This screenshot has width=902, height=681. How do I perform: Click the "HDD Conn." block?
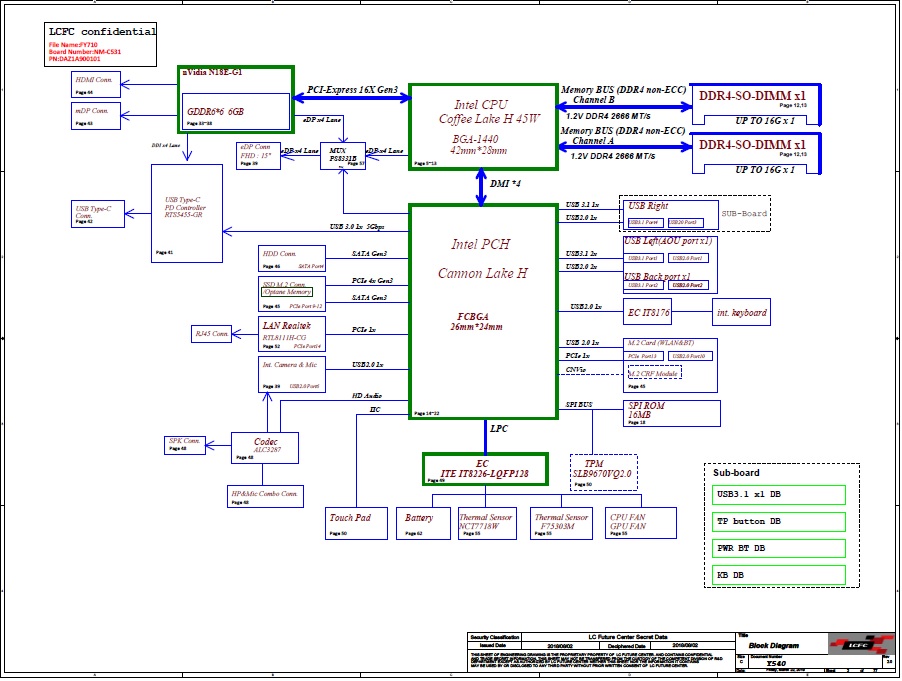click(x=292, y=258)
